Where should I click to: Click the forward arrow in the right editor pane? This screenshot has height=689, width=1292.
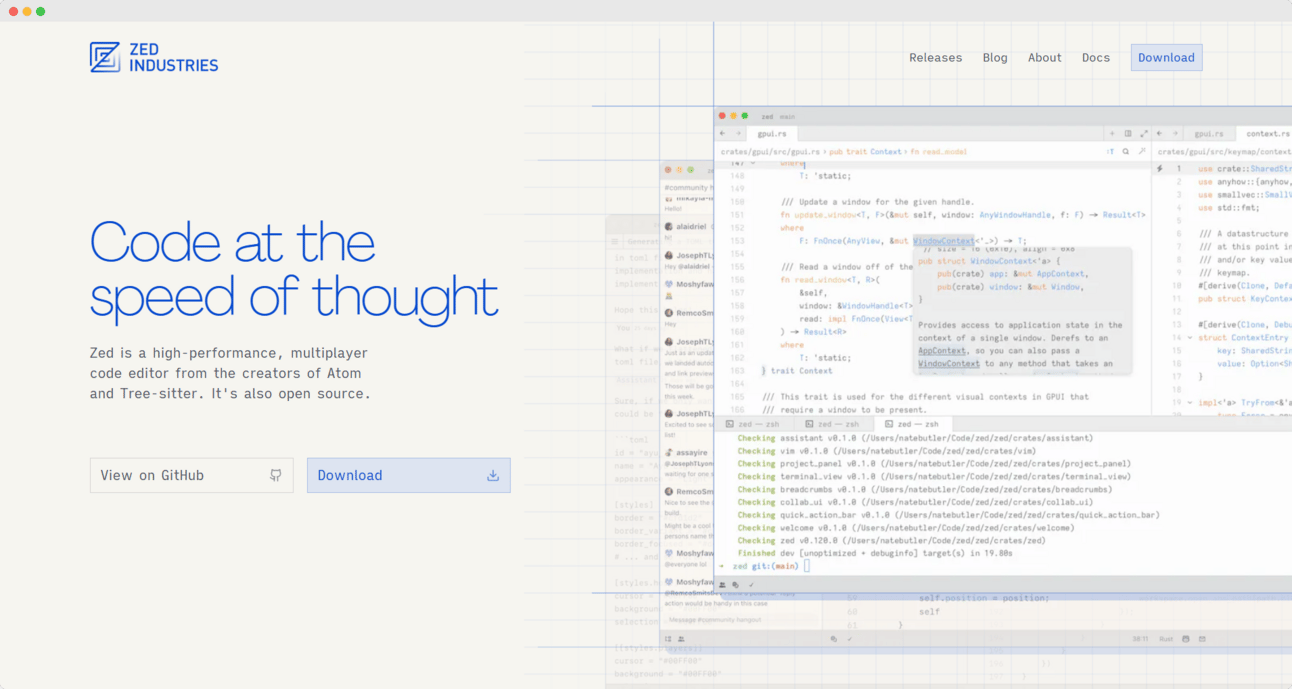pyautogui.click(x=1175, y=134)
